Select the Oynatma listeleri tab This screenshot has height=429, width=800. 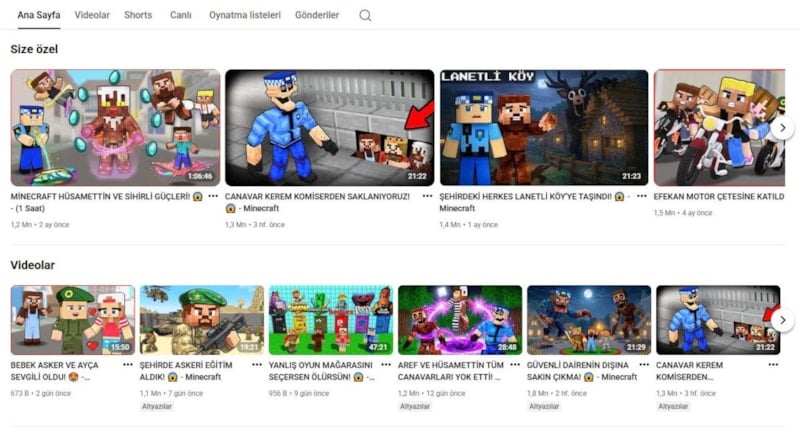[245, 16]
